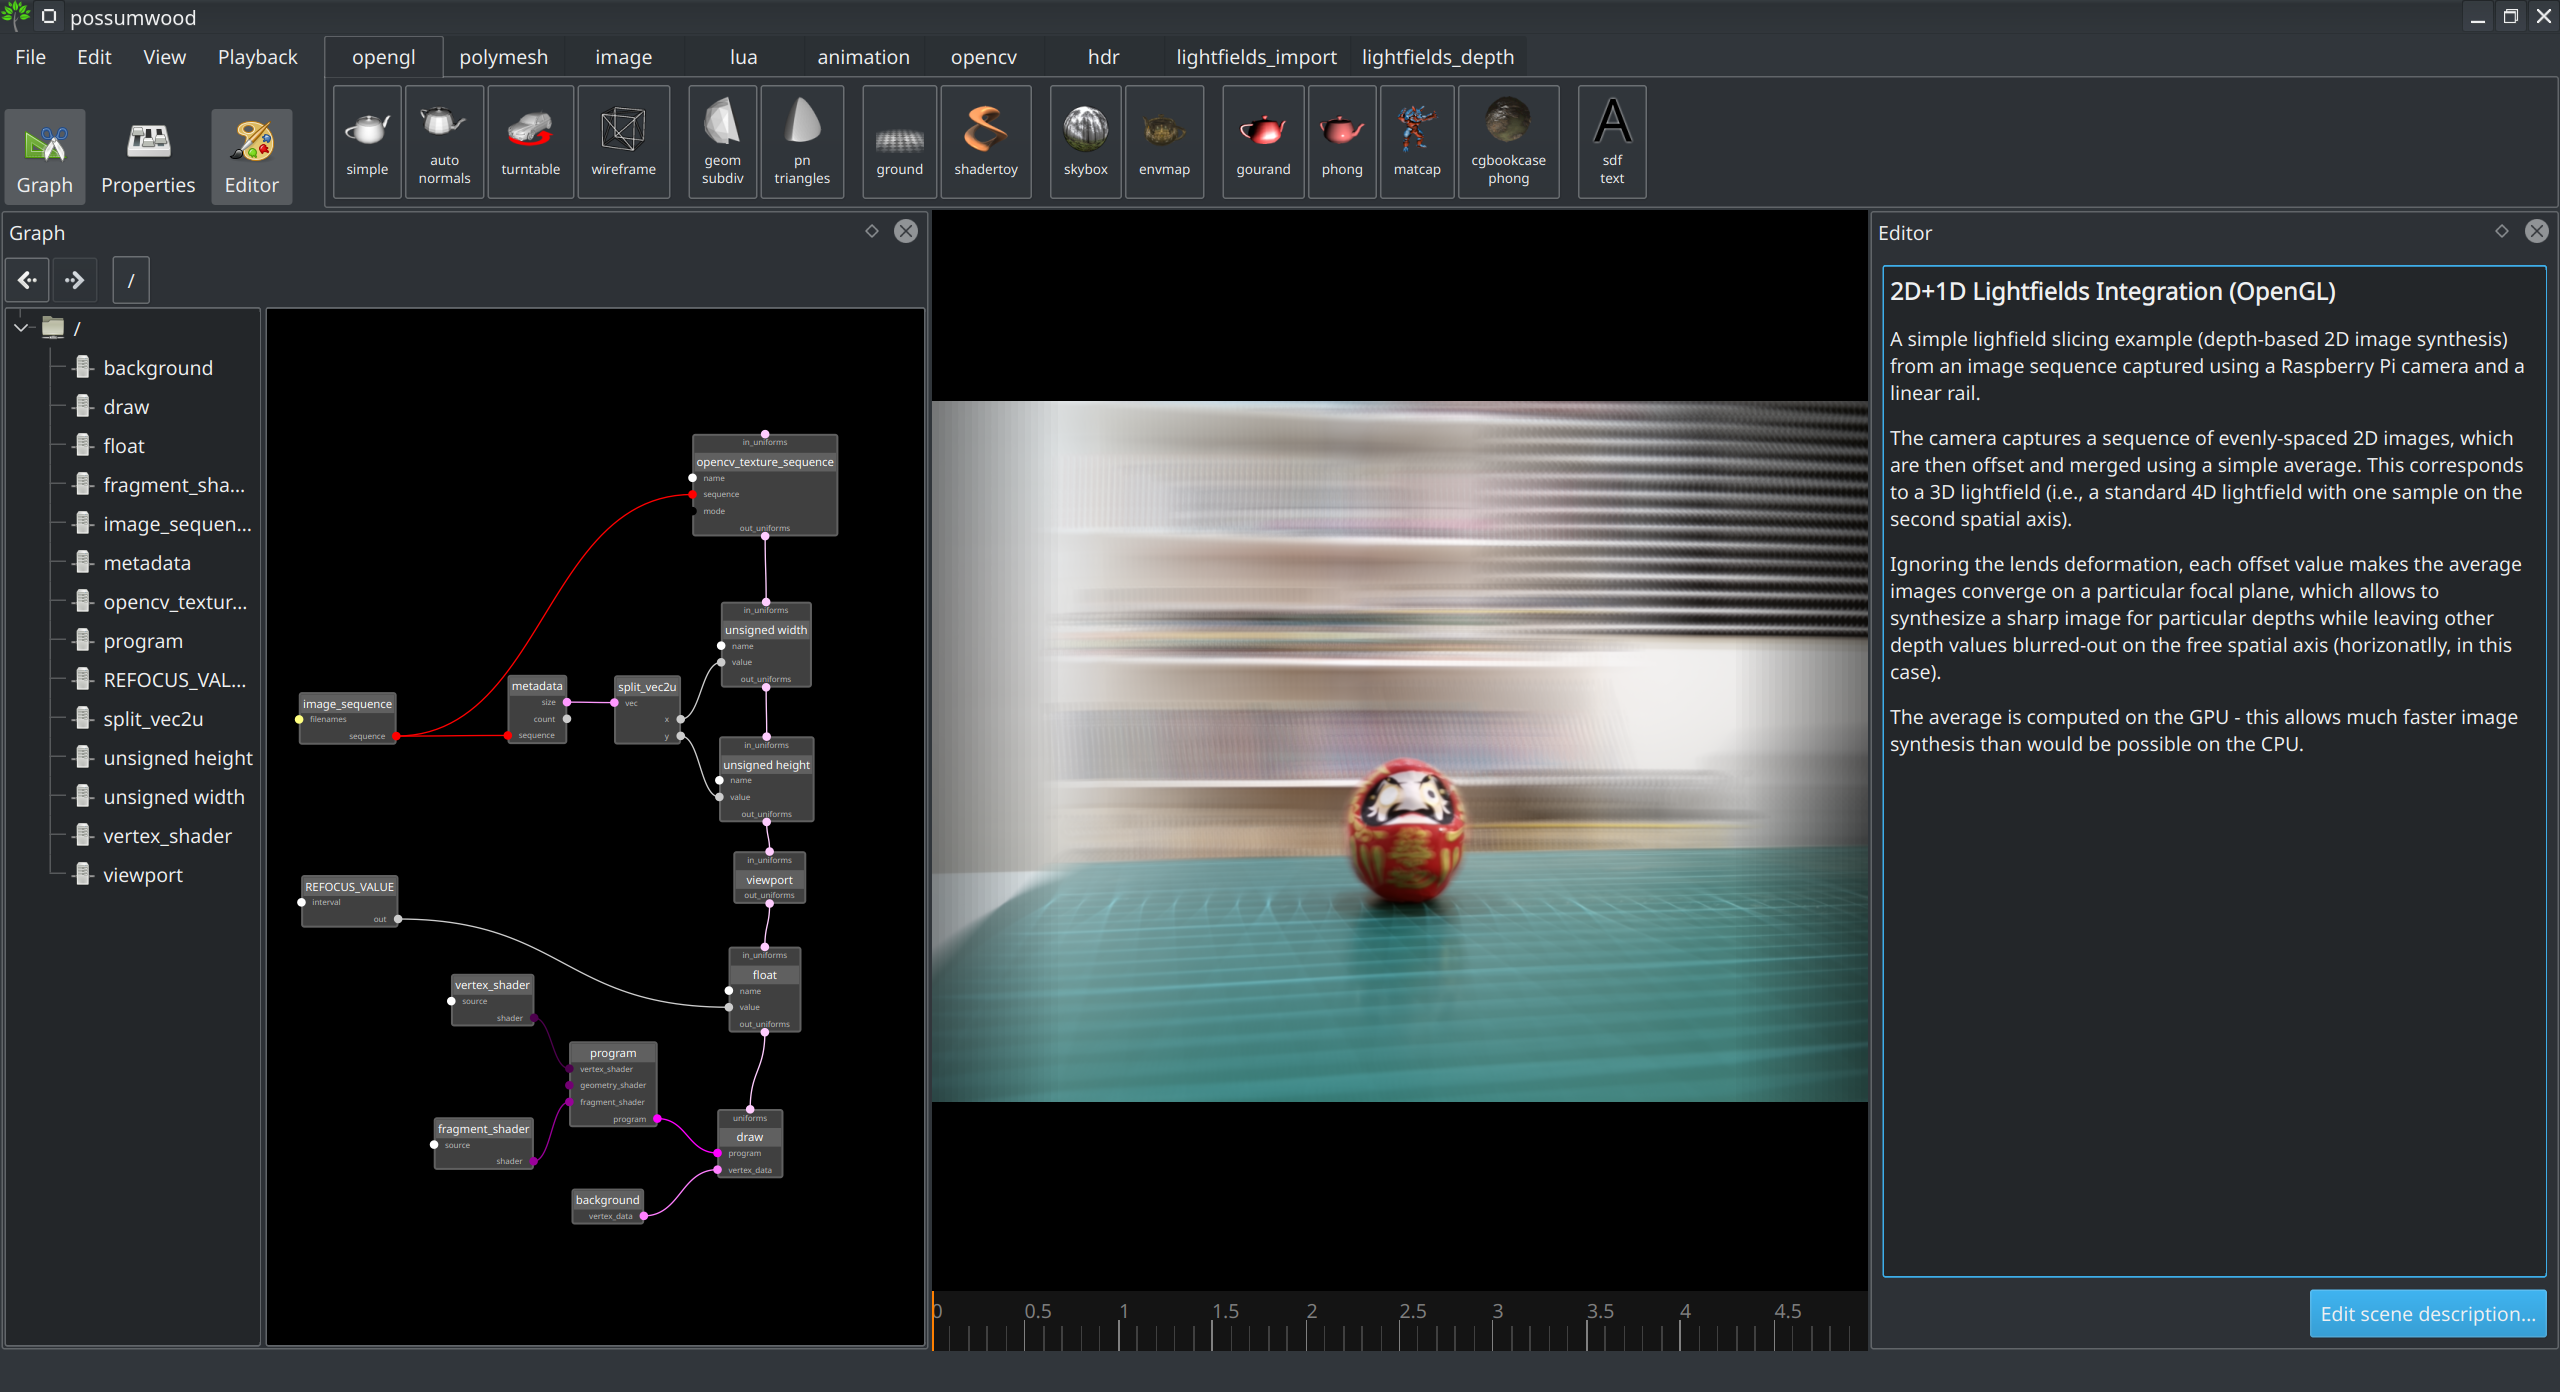
Task: Click the turntable car icon
Action: pyautogui.click(x=530, y=142)
